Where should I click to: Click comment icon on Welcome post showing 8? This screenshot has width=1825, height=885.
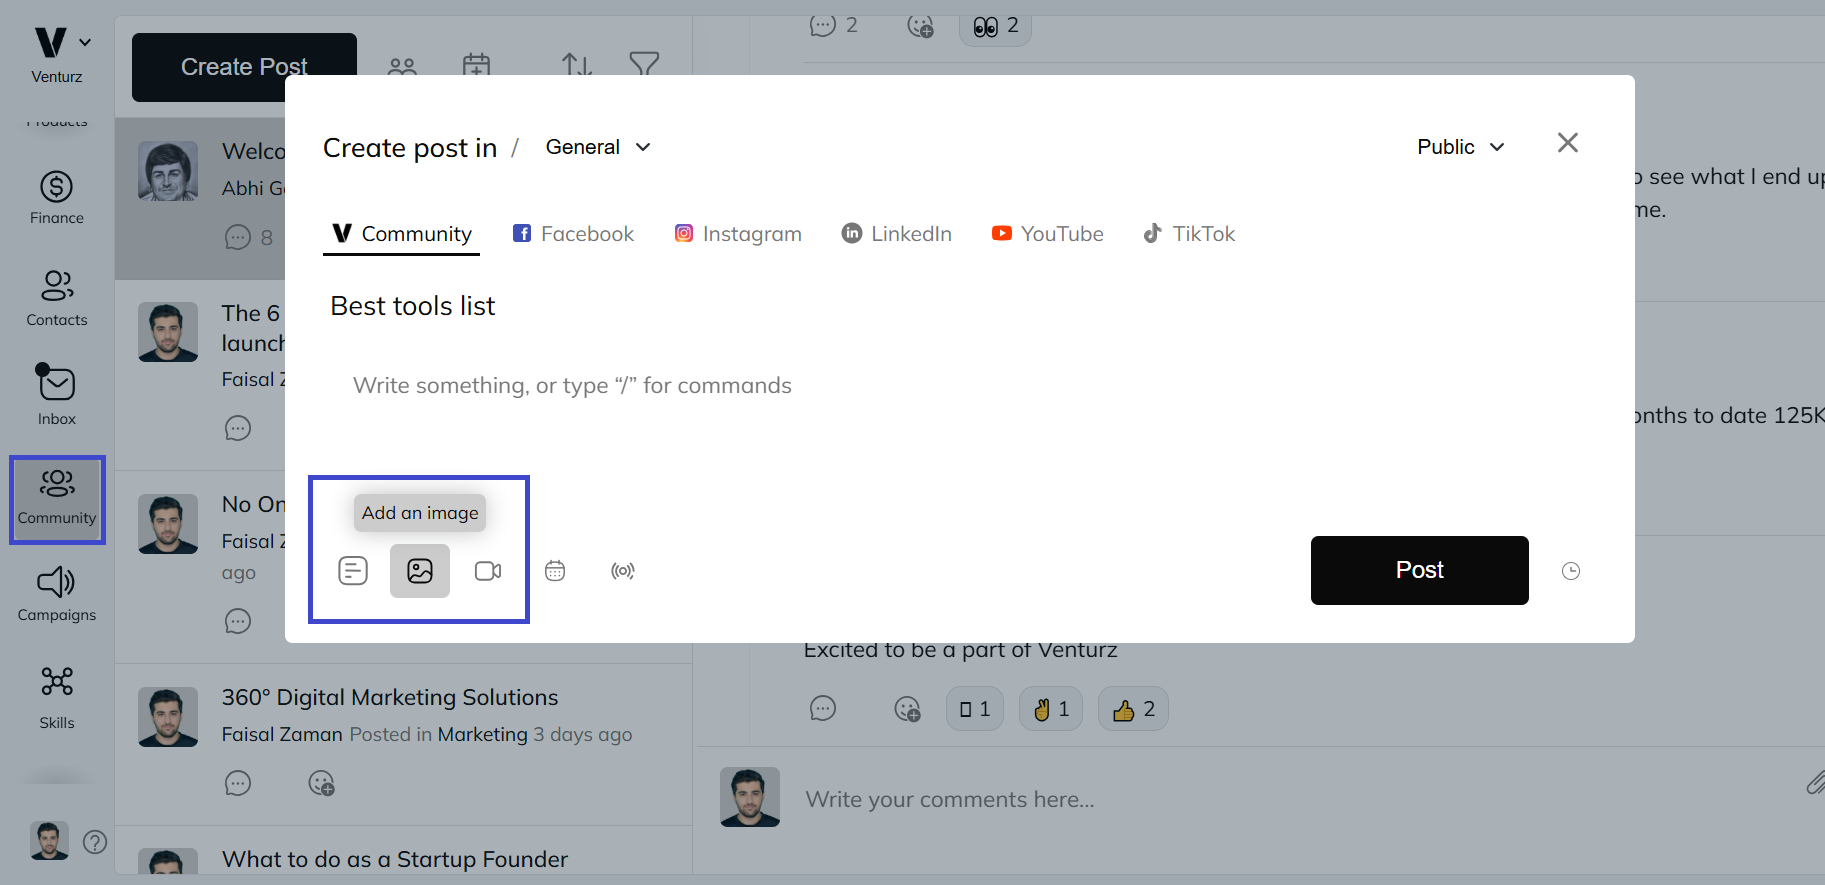(x=238, y=237)
